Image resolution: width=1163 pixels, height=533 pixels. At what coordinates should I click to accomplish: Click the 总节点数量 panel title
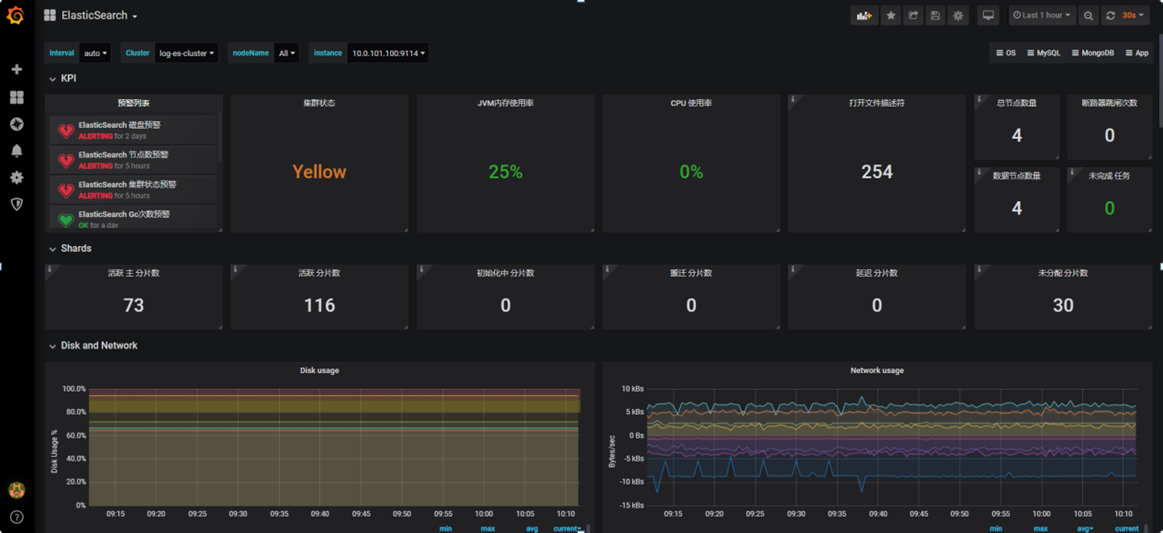(x=1016, y=103)
